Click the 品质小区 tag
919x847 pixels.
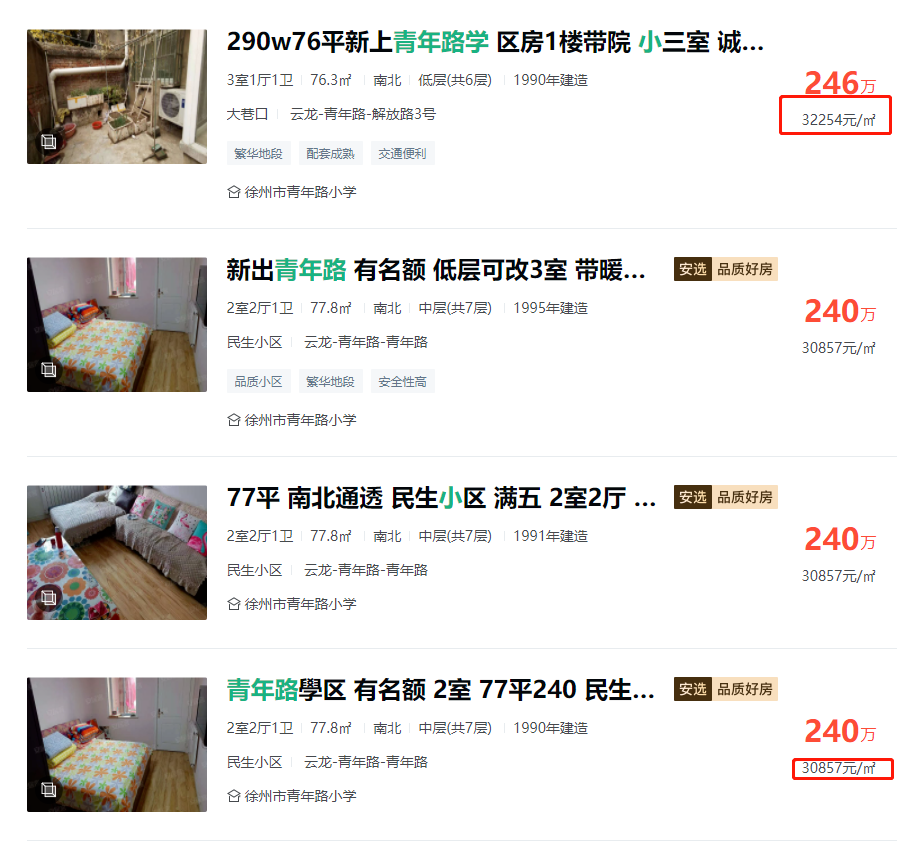258,382
